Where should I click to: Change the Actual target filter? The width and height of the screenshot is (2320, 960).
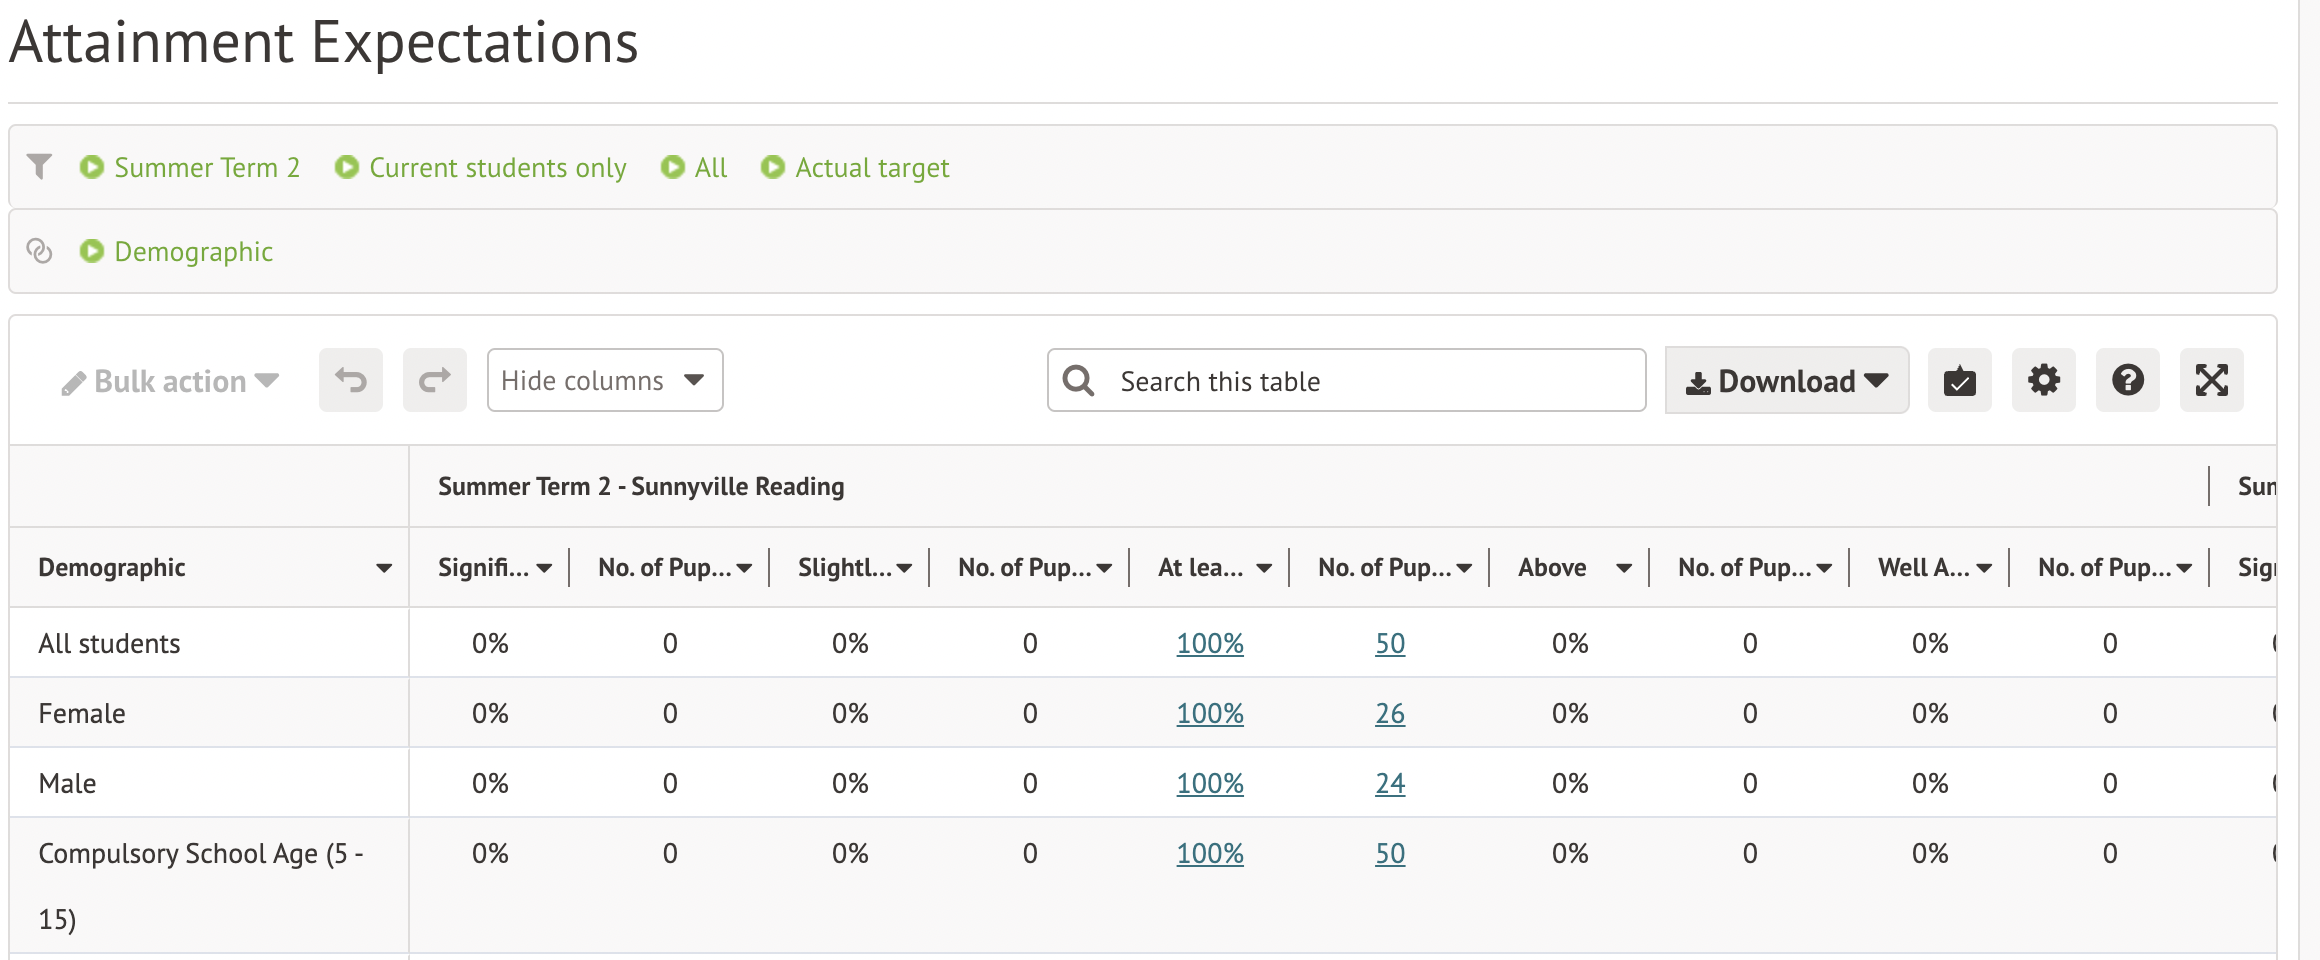(x=855, y=168)
